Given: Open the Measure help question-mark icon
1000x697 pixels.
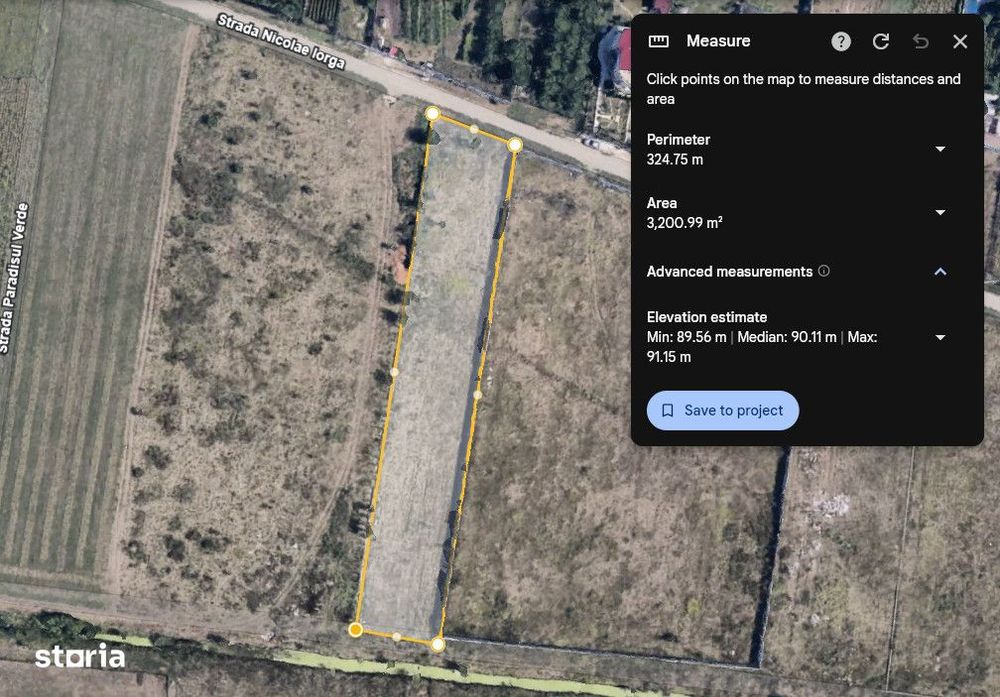Looking at the screenshot, I should pos(841,41).
